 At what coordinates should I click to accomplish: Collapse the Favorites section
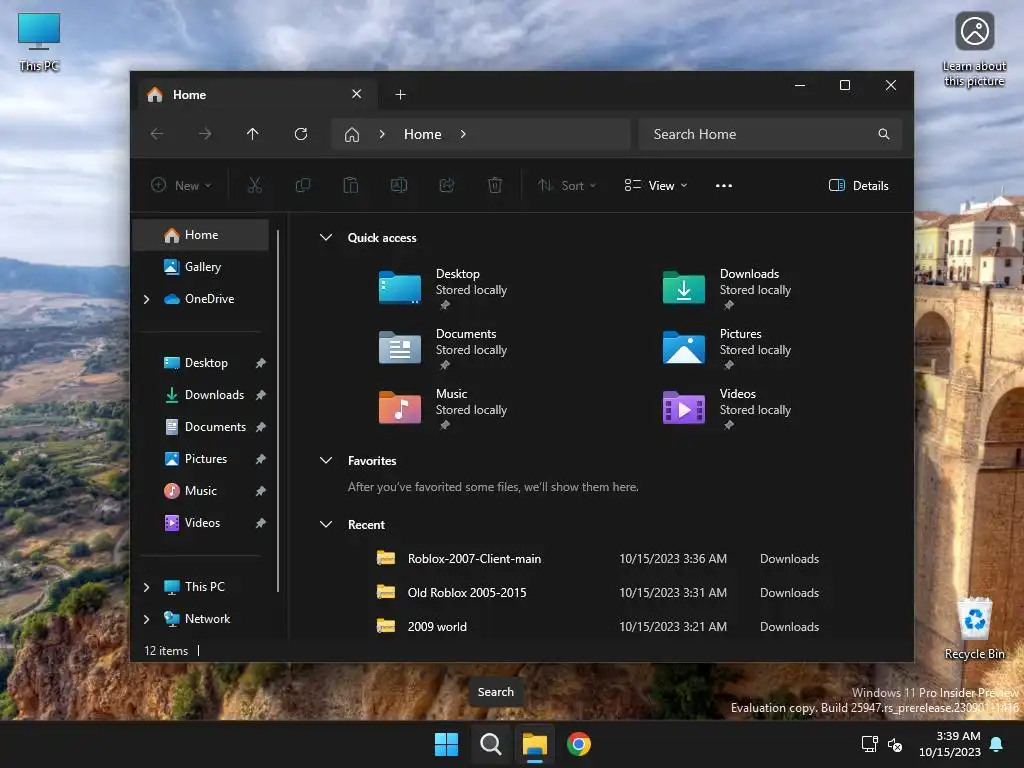pos(326,460)
